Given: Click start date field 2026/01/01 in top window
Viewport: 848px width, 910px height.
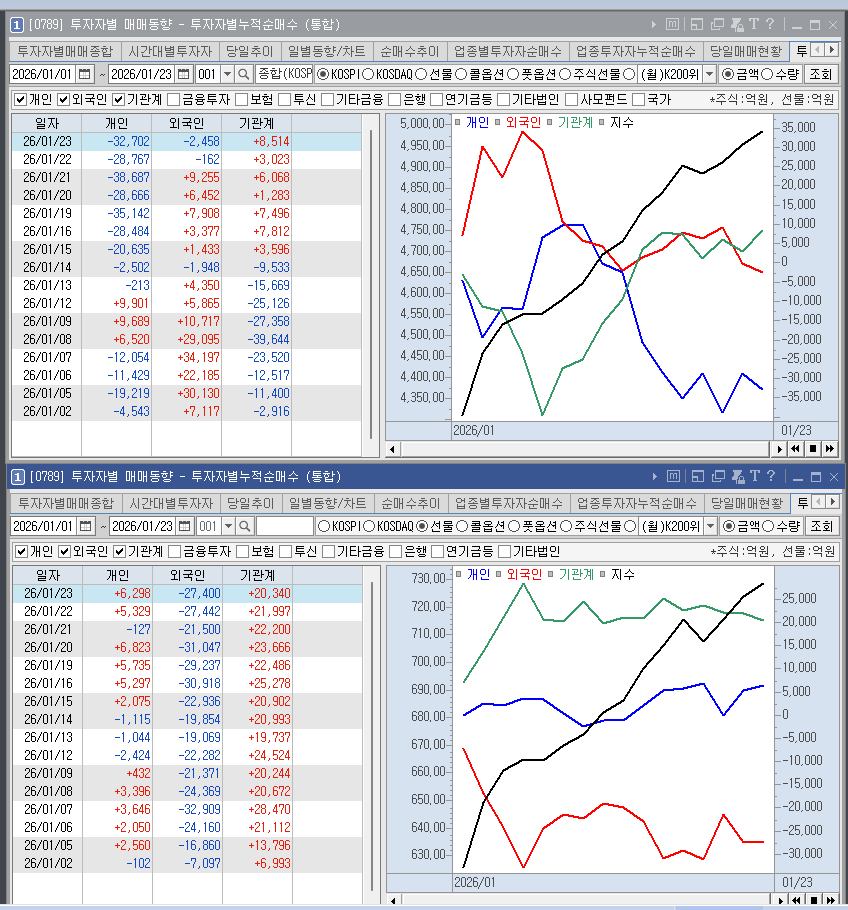Looking at the screenshot, I should tap(44, 74).
